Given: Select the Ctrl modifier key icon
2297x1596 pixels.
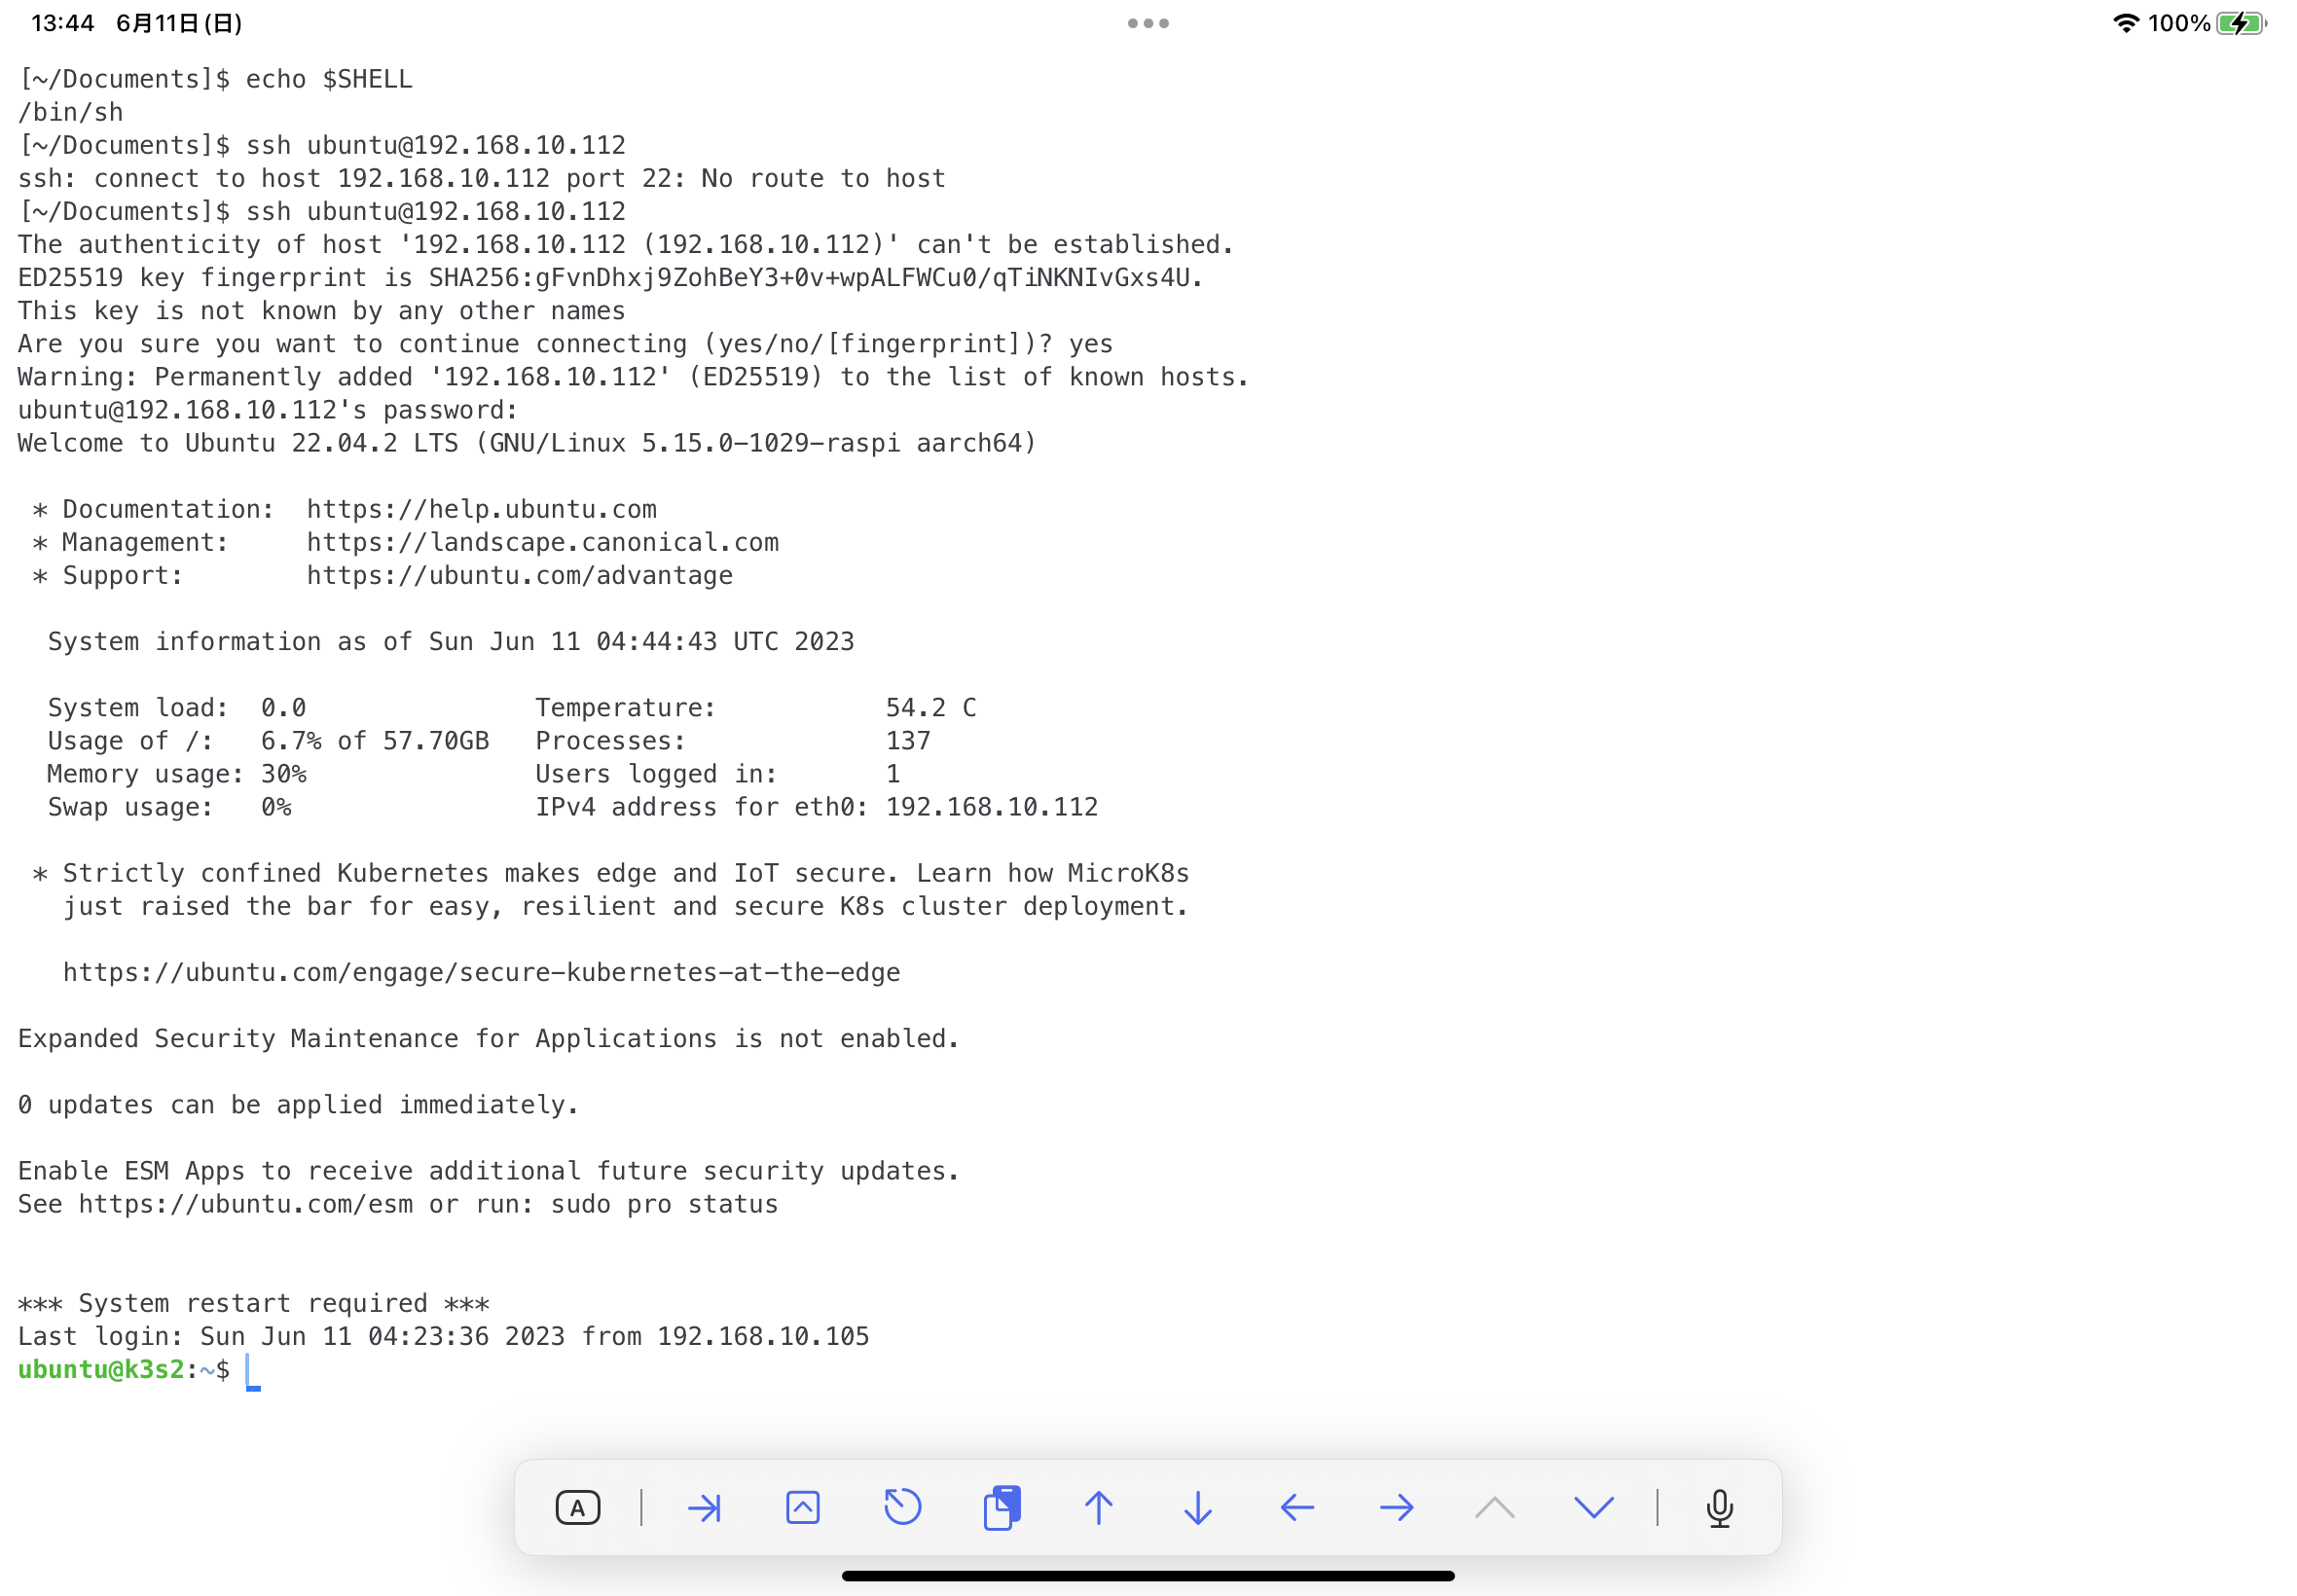Looking at the screenshot, I should 802,1508.
